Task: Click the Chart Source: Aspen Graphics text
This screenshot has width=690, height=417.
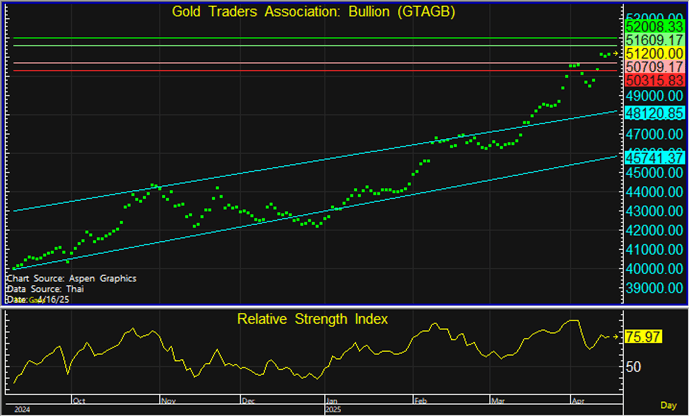Action: tap(70, 278)
